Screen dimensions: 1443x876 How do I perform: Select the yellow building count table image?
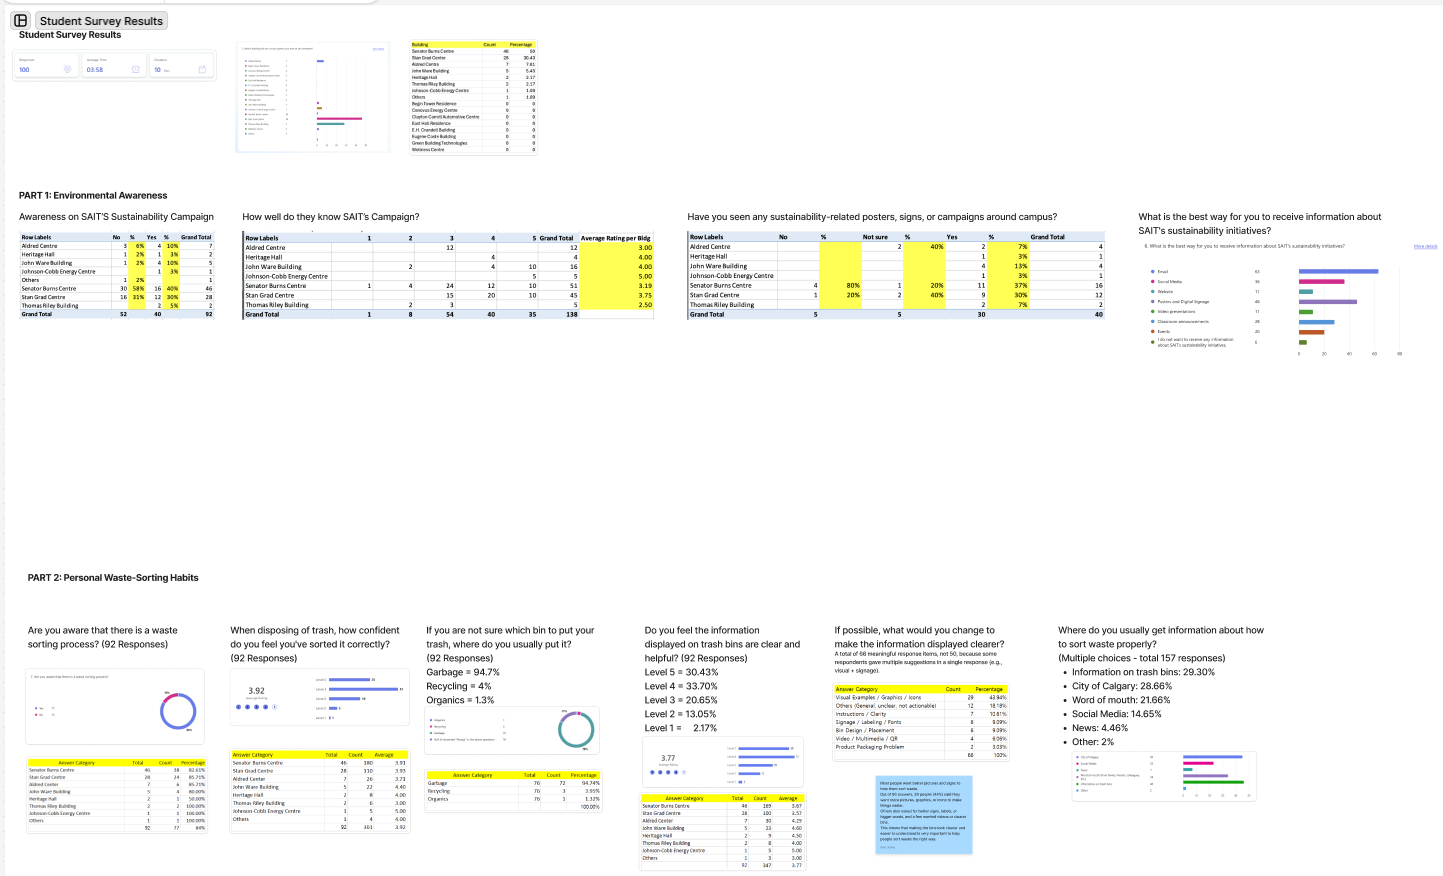point(473,97)
